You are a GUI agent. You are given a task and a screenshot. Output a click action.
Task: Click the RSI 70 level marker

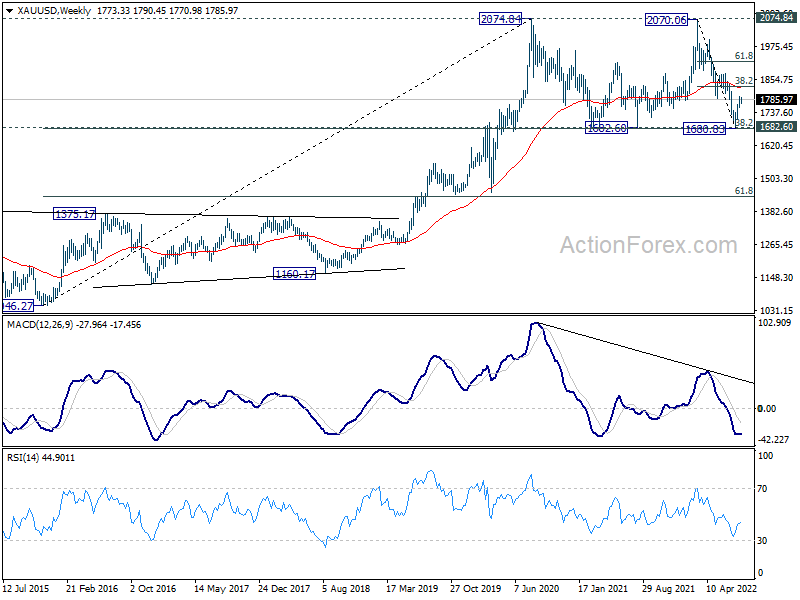pos(762,489)
